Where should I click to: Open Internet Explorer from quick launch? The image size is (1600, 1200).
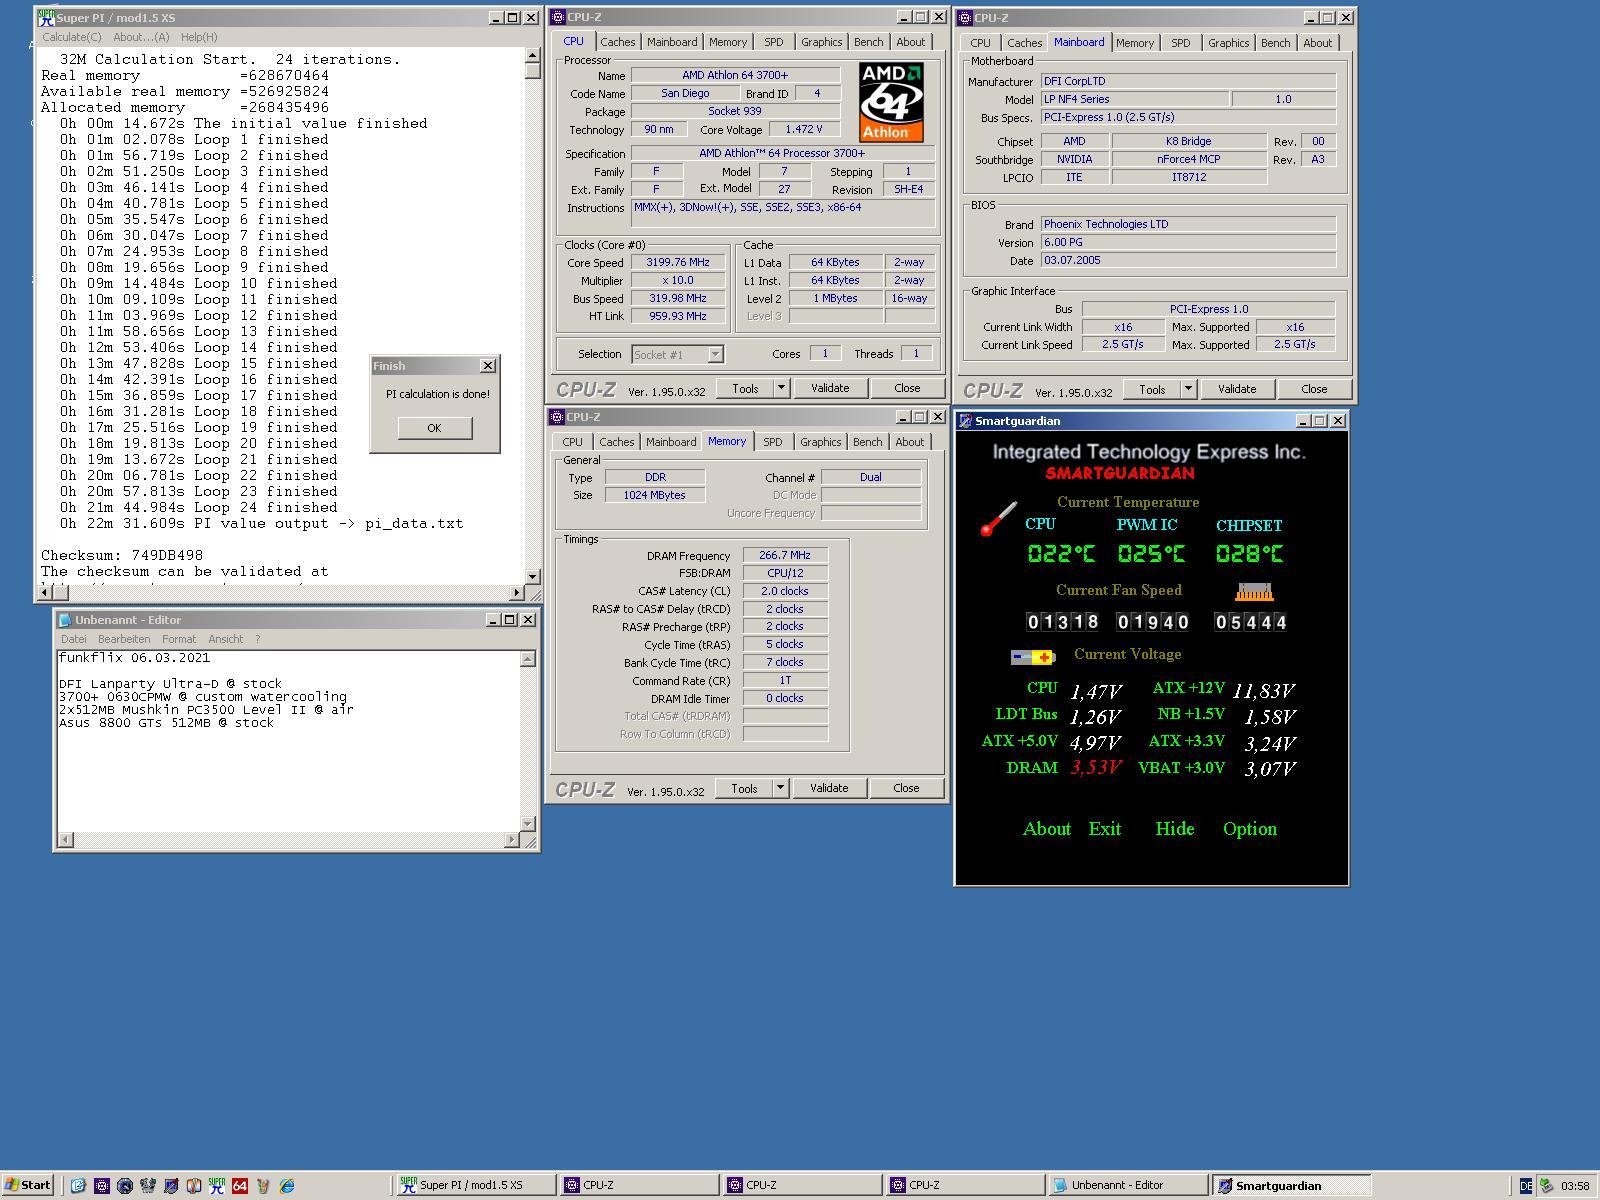click(287, 1186)
